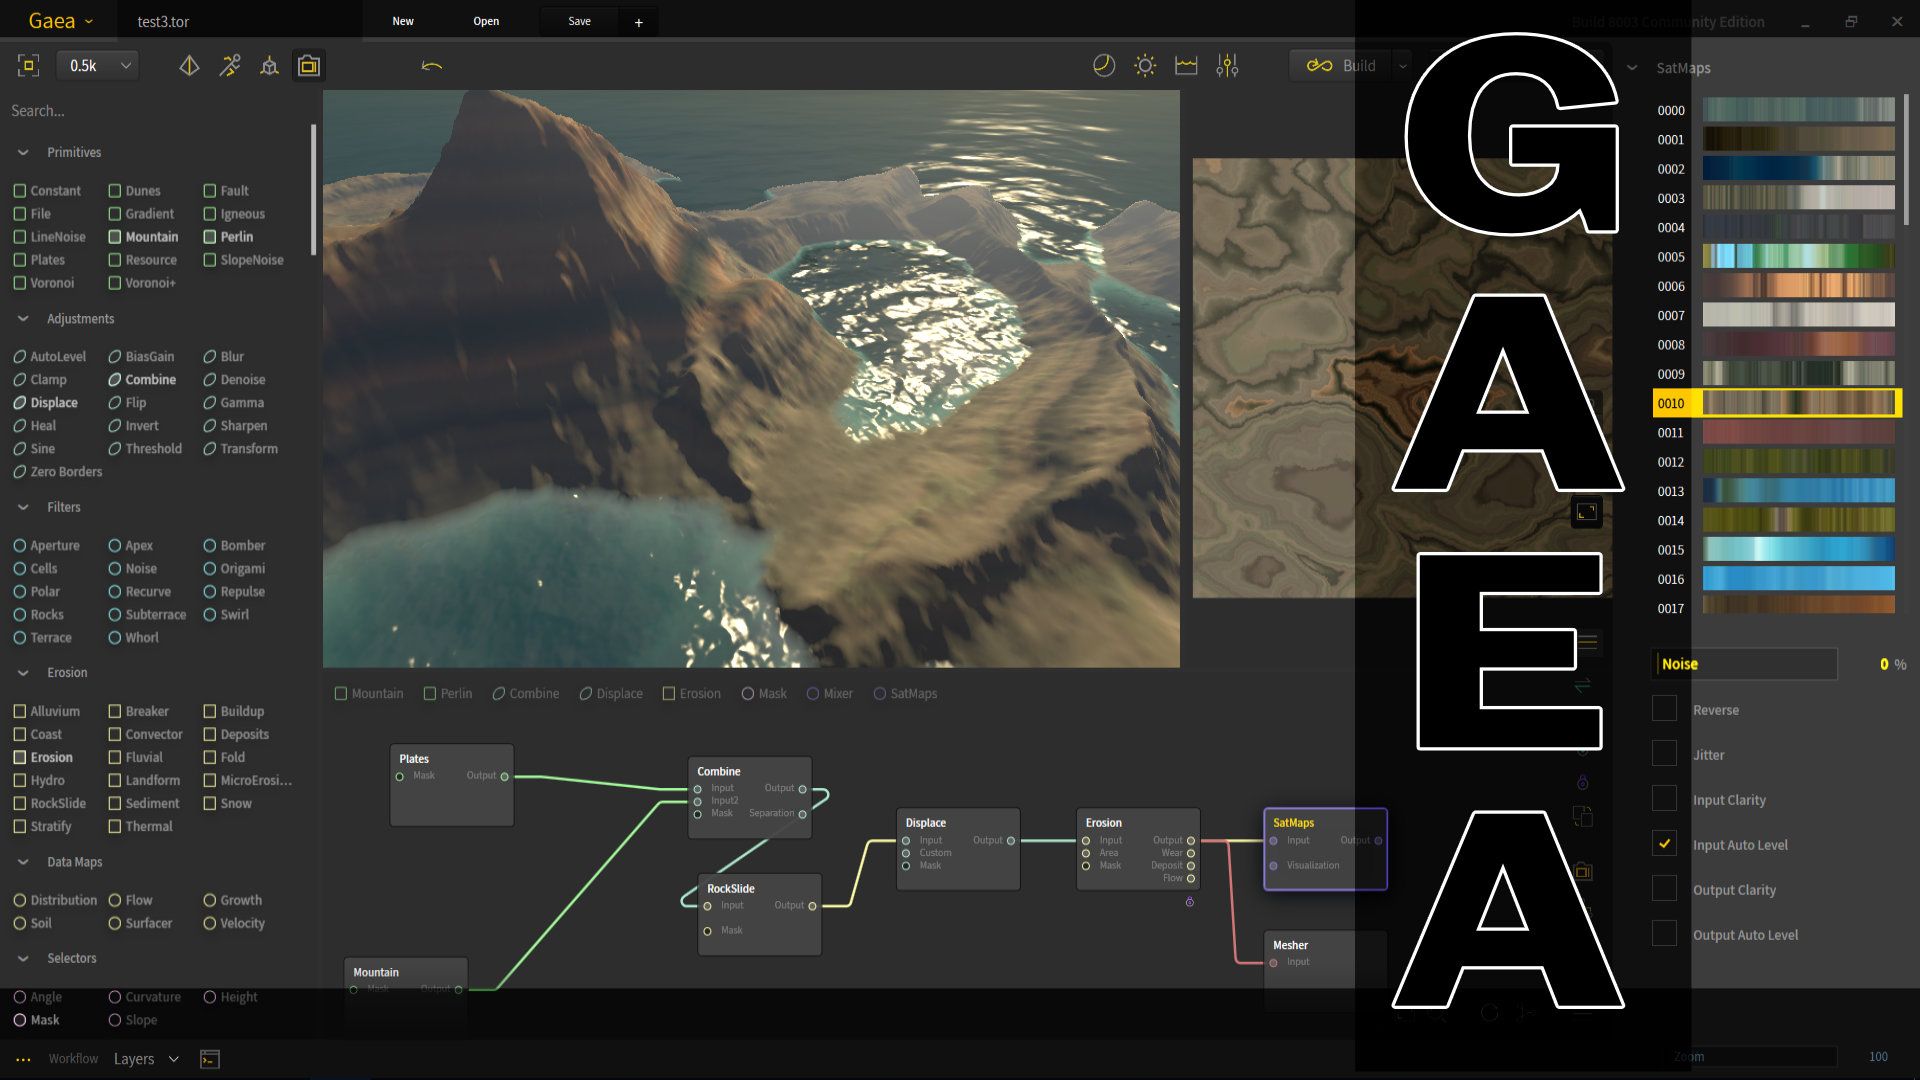Click the node list scrollbar

coord(314,190)
